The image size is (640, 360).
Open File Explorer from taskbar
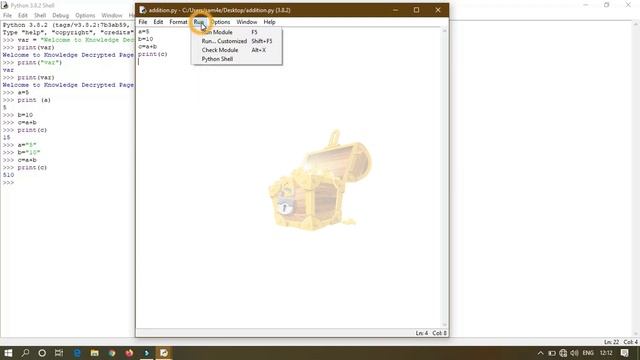pos(94,353)
